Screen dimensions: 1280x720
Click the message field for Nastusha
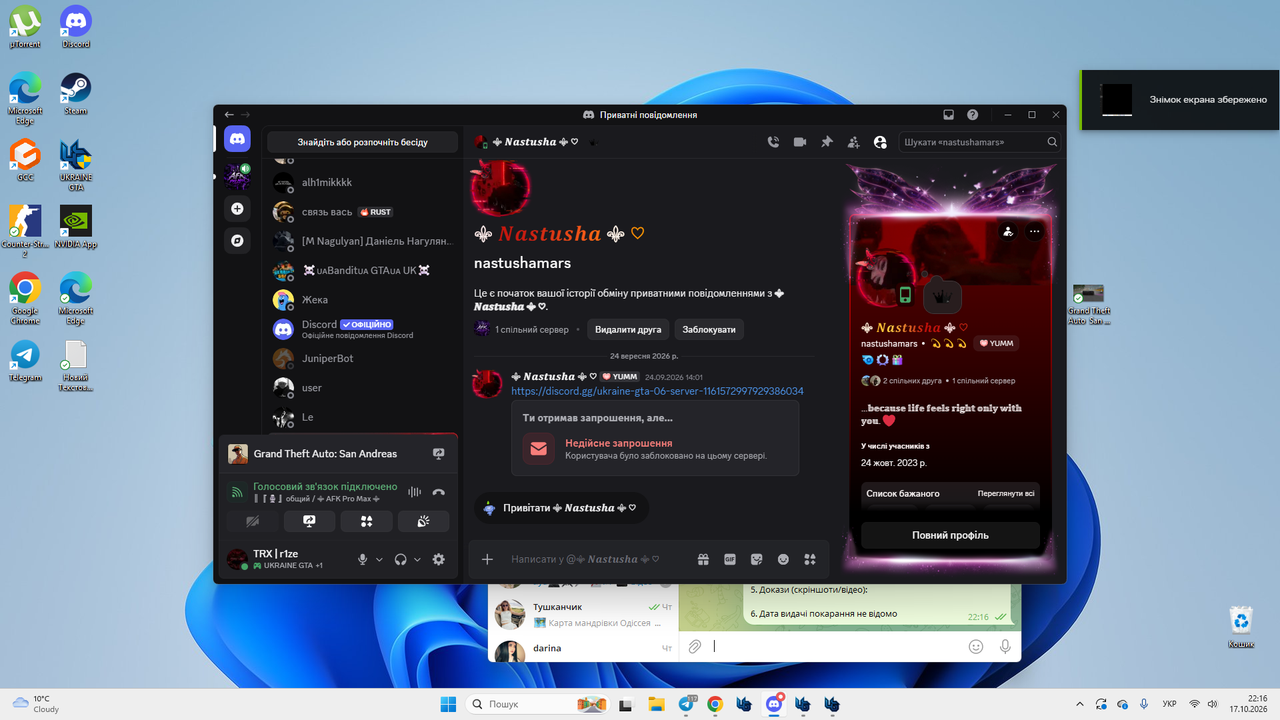tap(595, 560)
